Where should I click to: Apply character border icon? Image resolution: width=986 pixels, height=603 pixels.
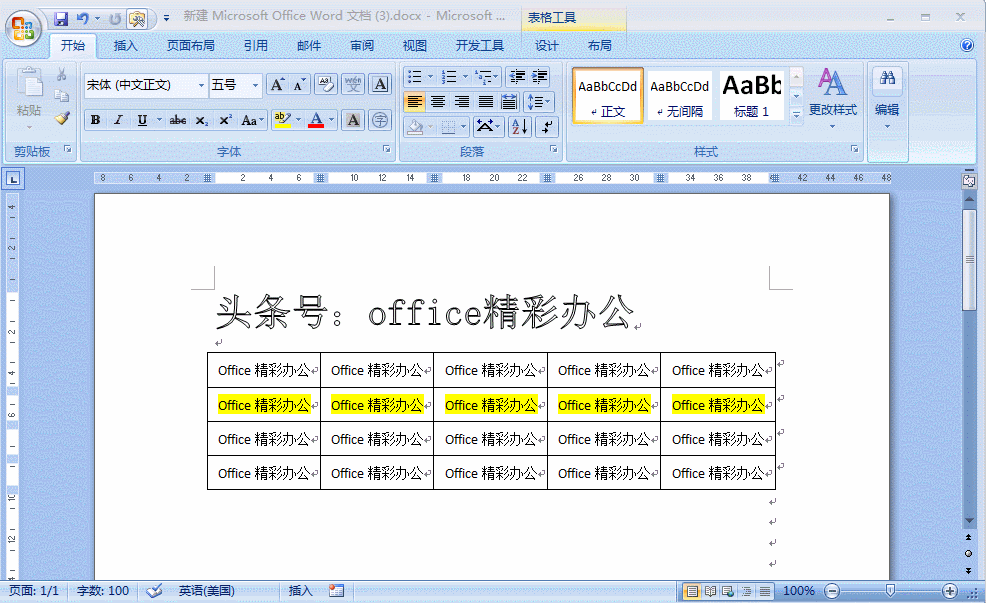(x=380, y=85)
